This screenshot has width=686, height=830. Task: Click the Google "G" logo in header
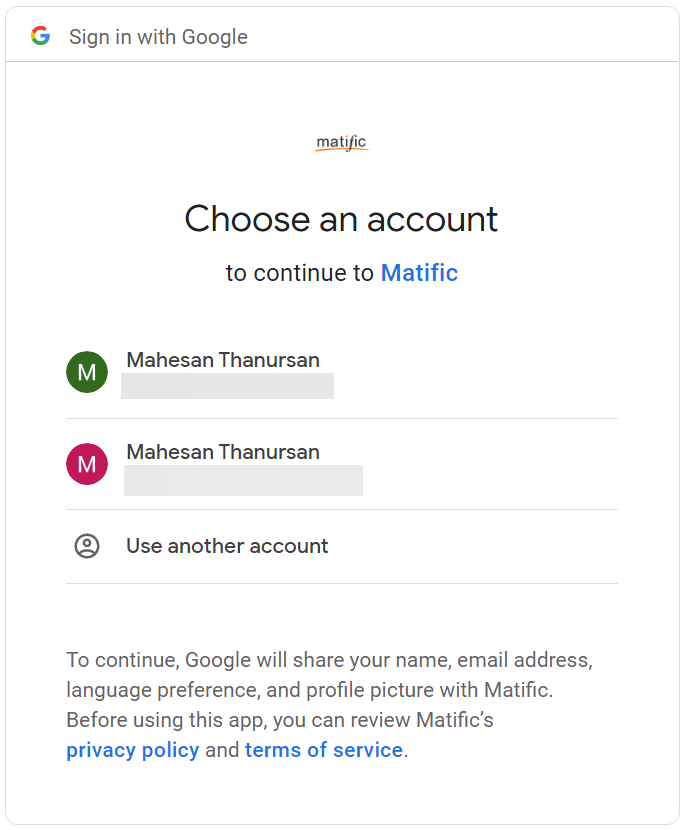[40, 36]
